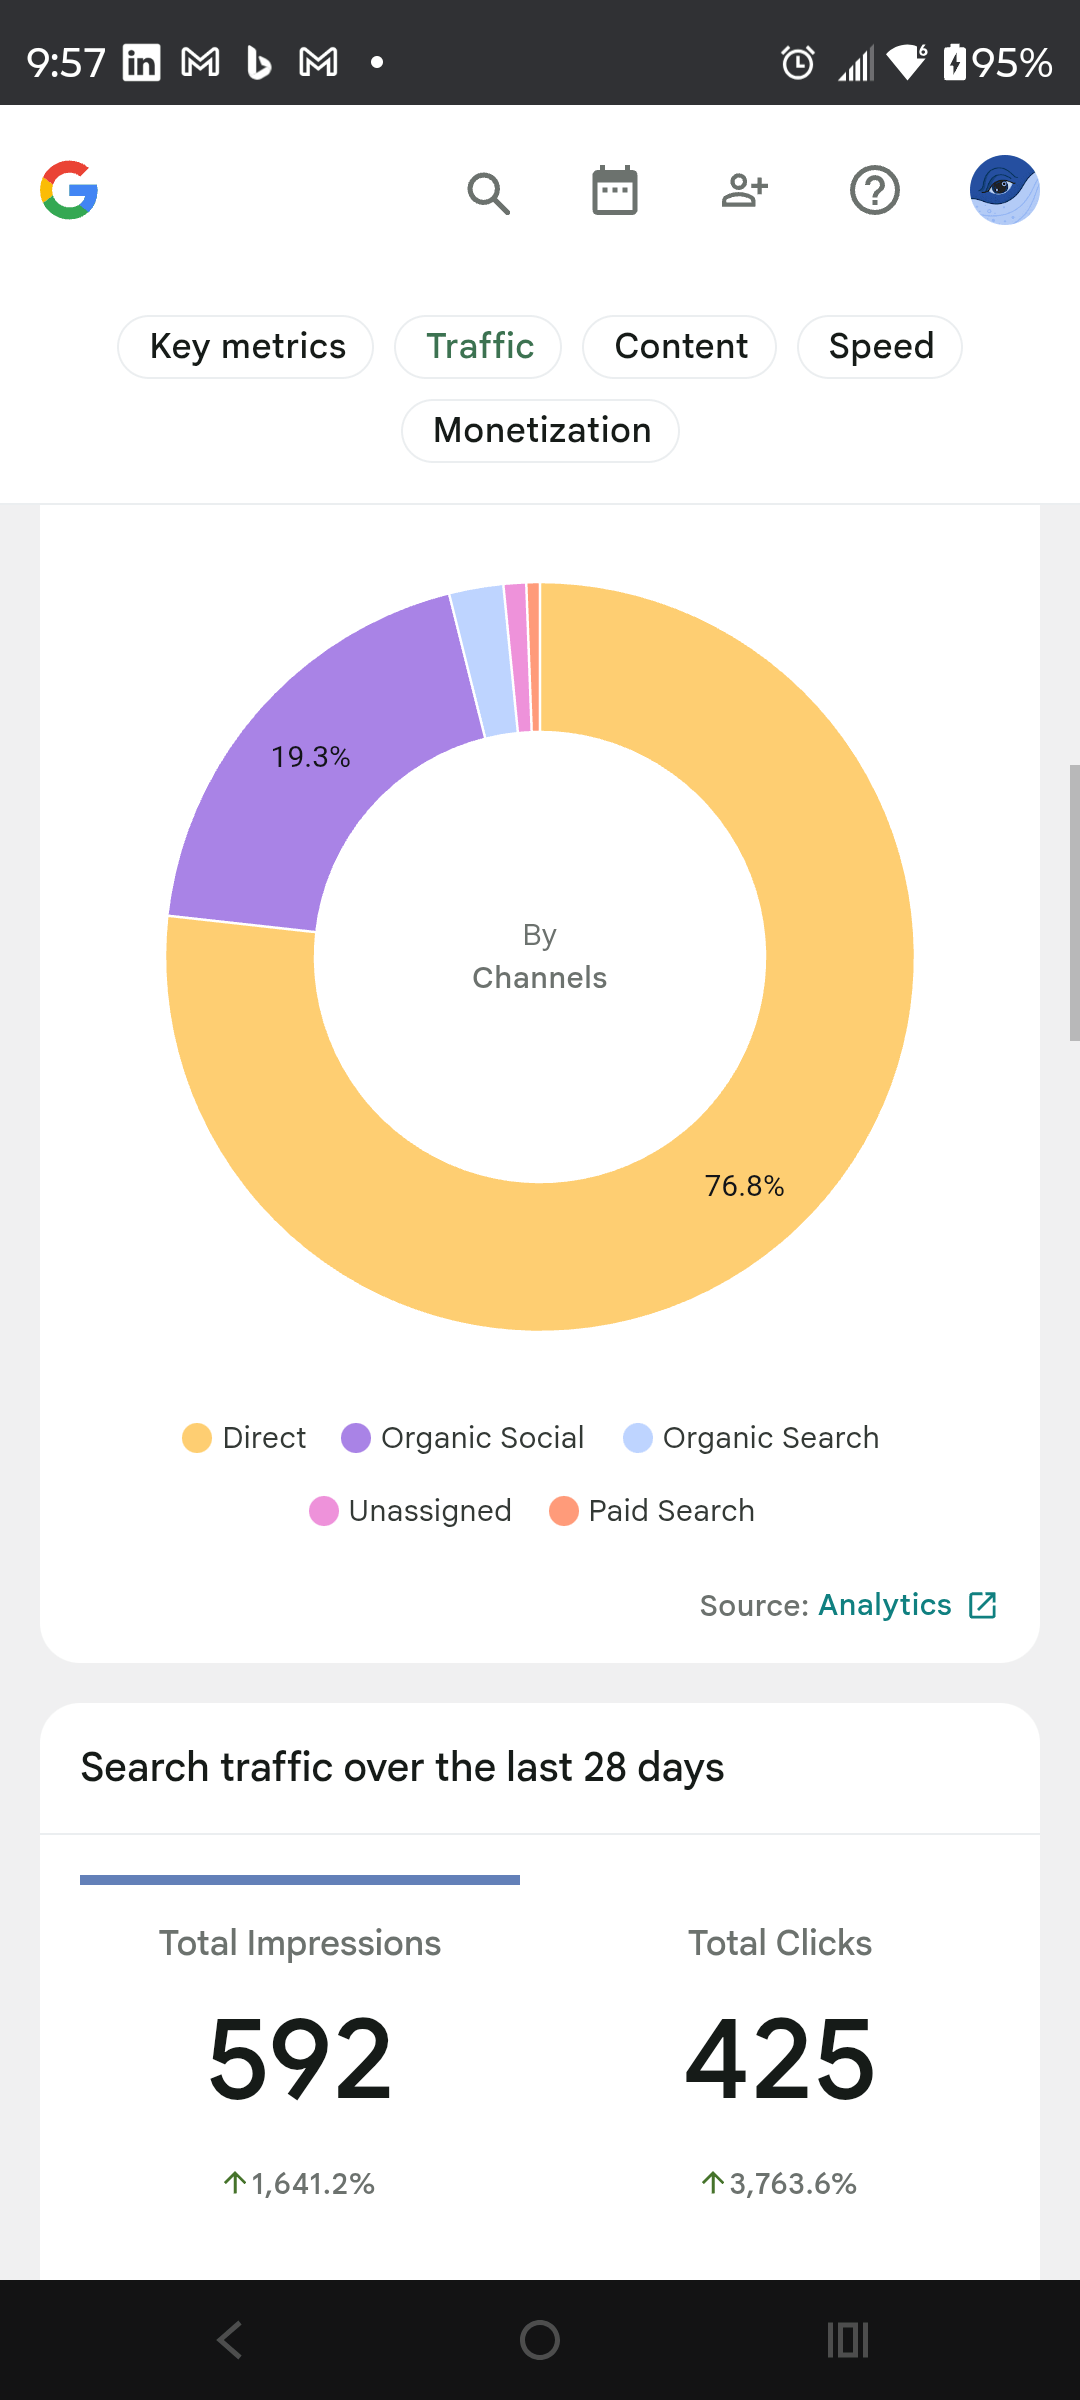
Task: Click the purple Organic Social legend dot
Action: (356, 1438)
